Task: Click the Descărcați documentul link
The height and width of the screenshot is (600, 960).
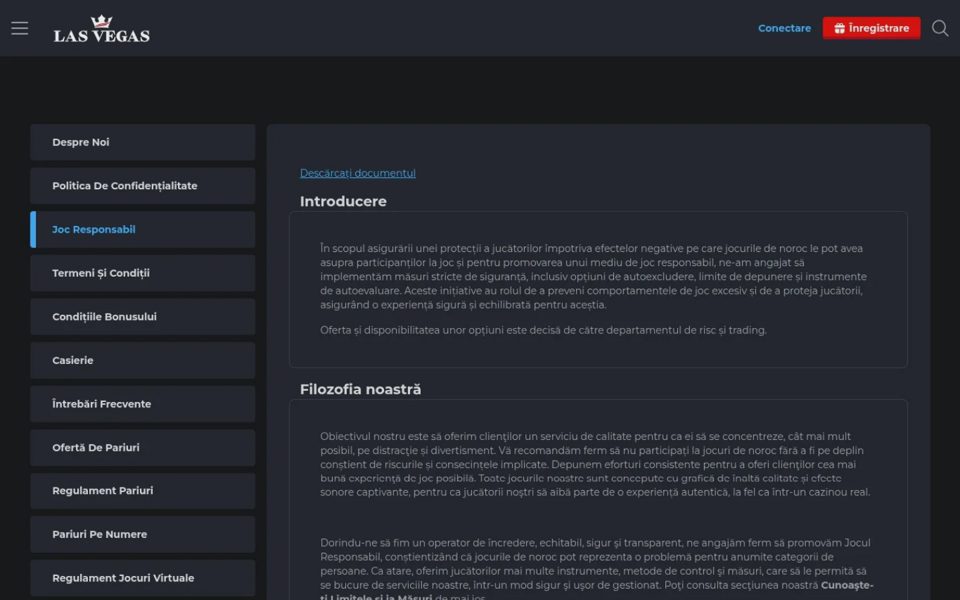Action: [x=358, y=173]
